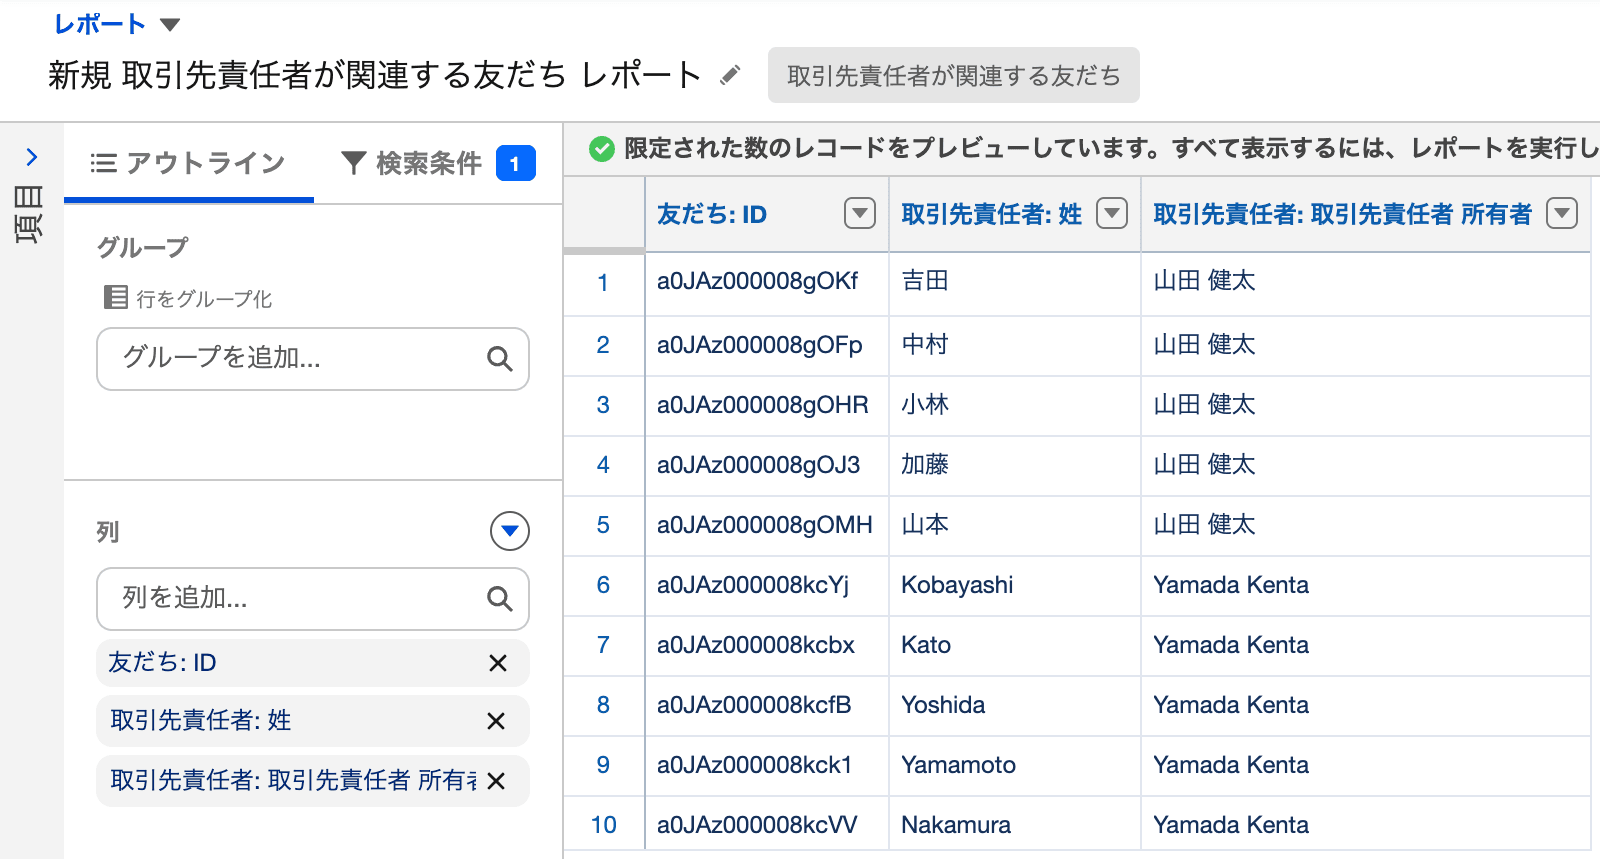The width and height of the screenshot is (1600, 859).
Task: Select cell a0JAz000008gOMH
Action: [x=765, y=525]
